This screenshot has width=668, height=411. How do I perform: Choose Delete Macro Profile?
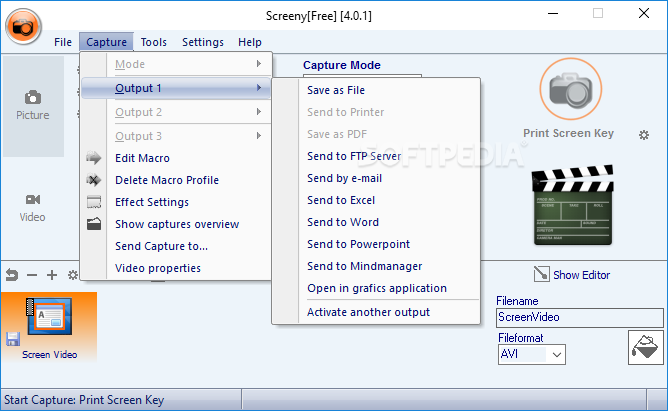(167, 180)
